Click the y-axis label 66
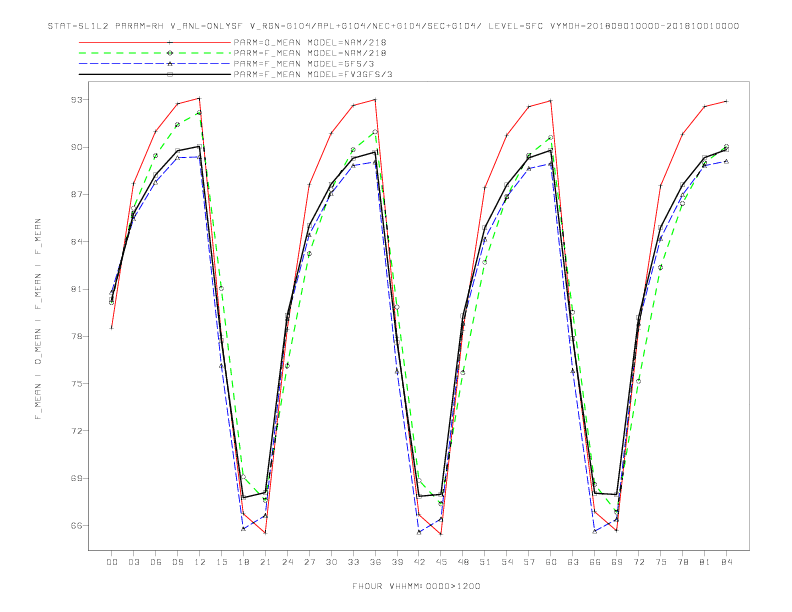 pyautogui.click(x=76, y=526)
